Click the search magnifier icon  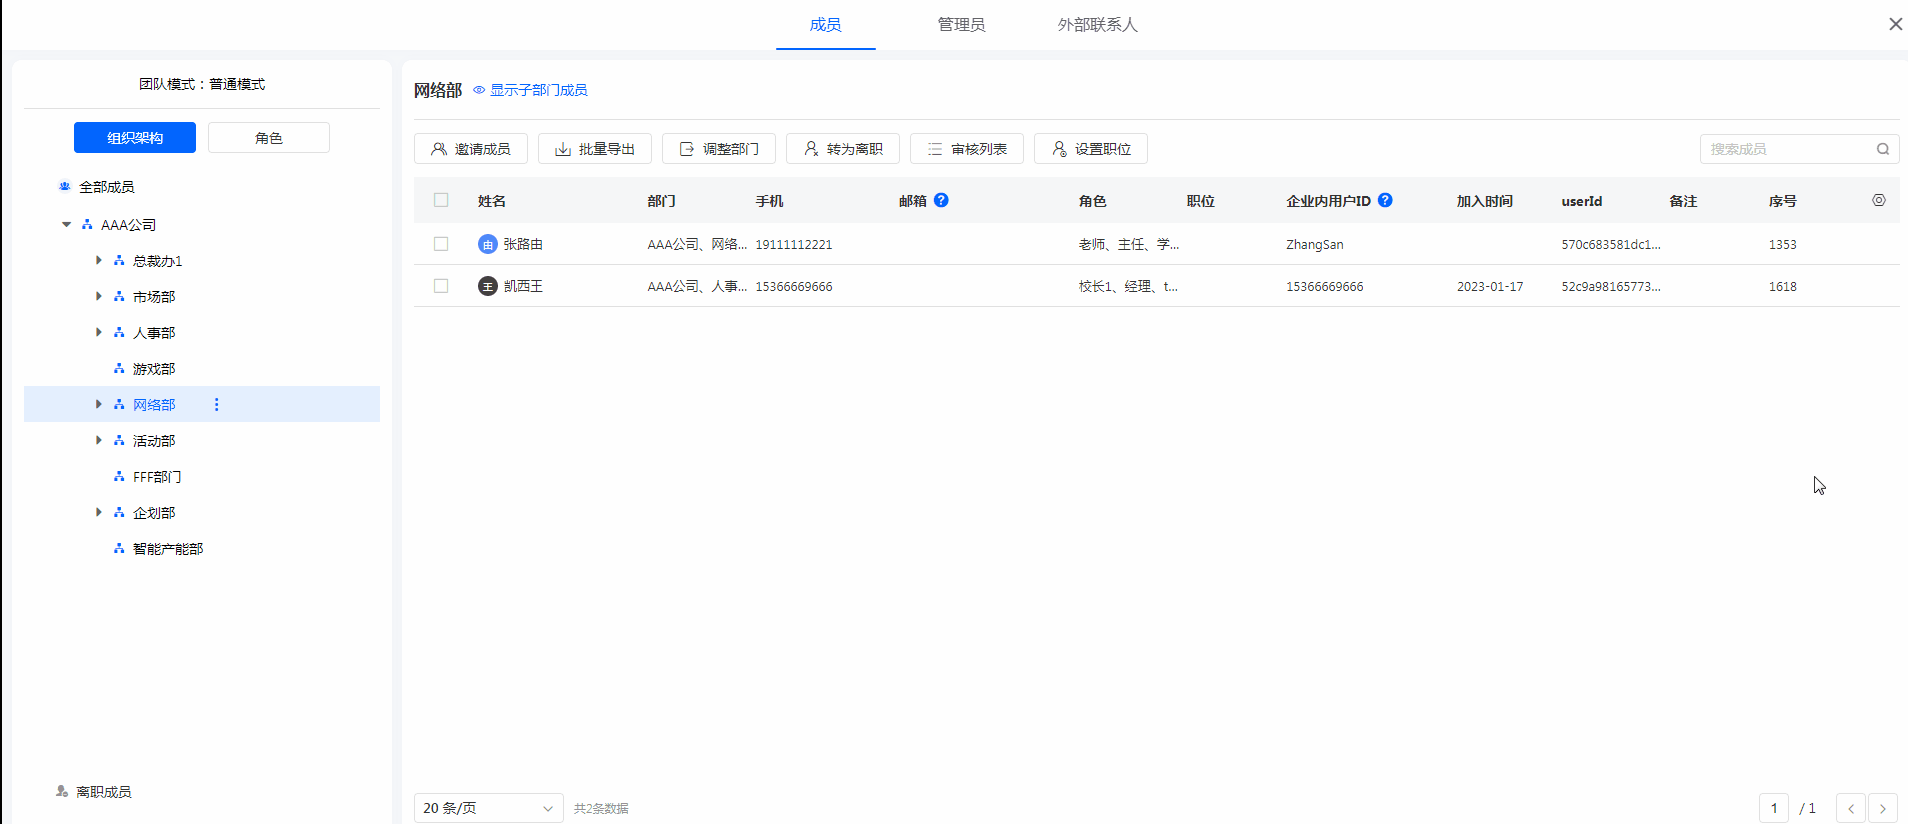[1883, 149]
